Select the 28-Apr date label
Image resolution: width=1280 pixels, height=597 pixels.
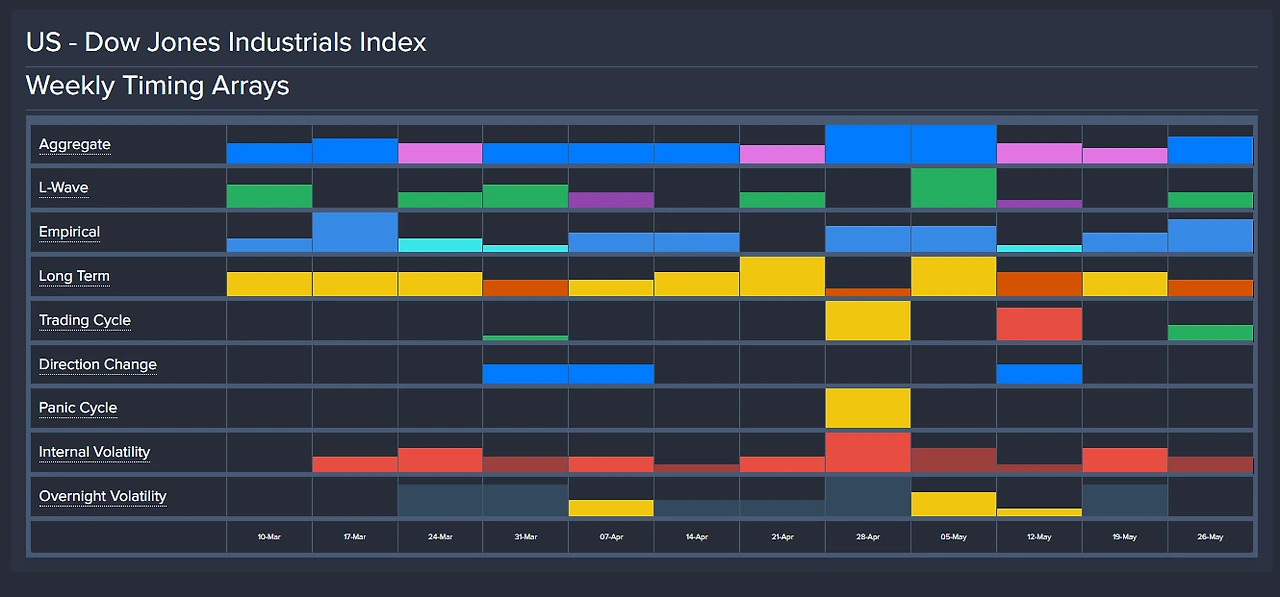coord(868,537)
